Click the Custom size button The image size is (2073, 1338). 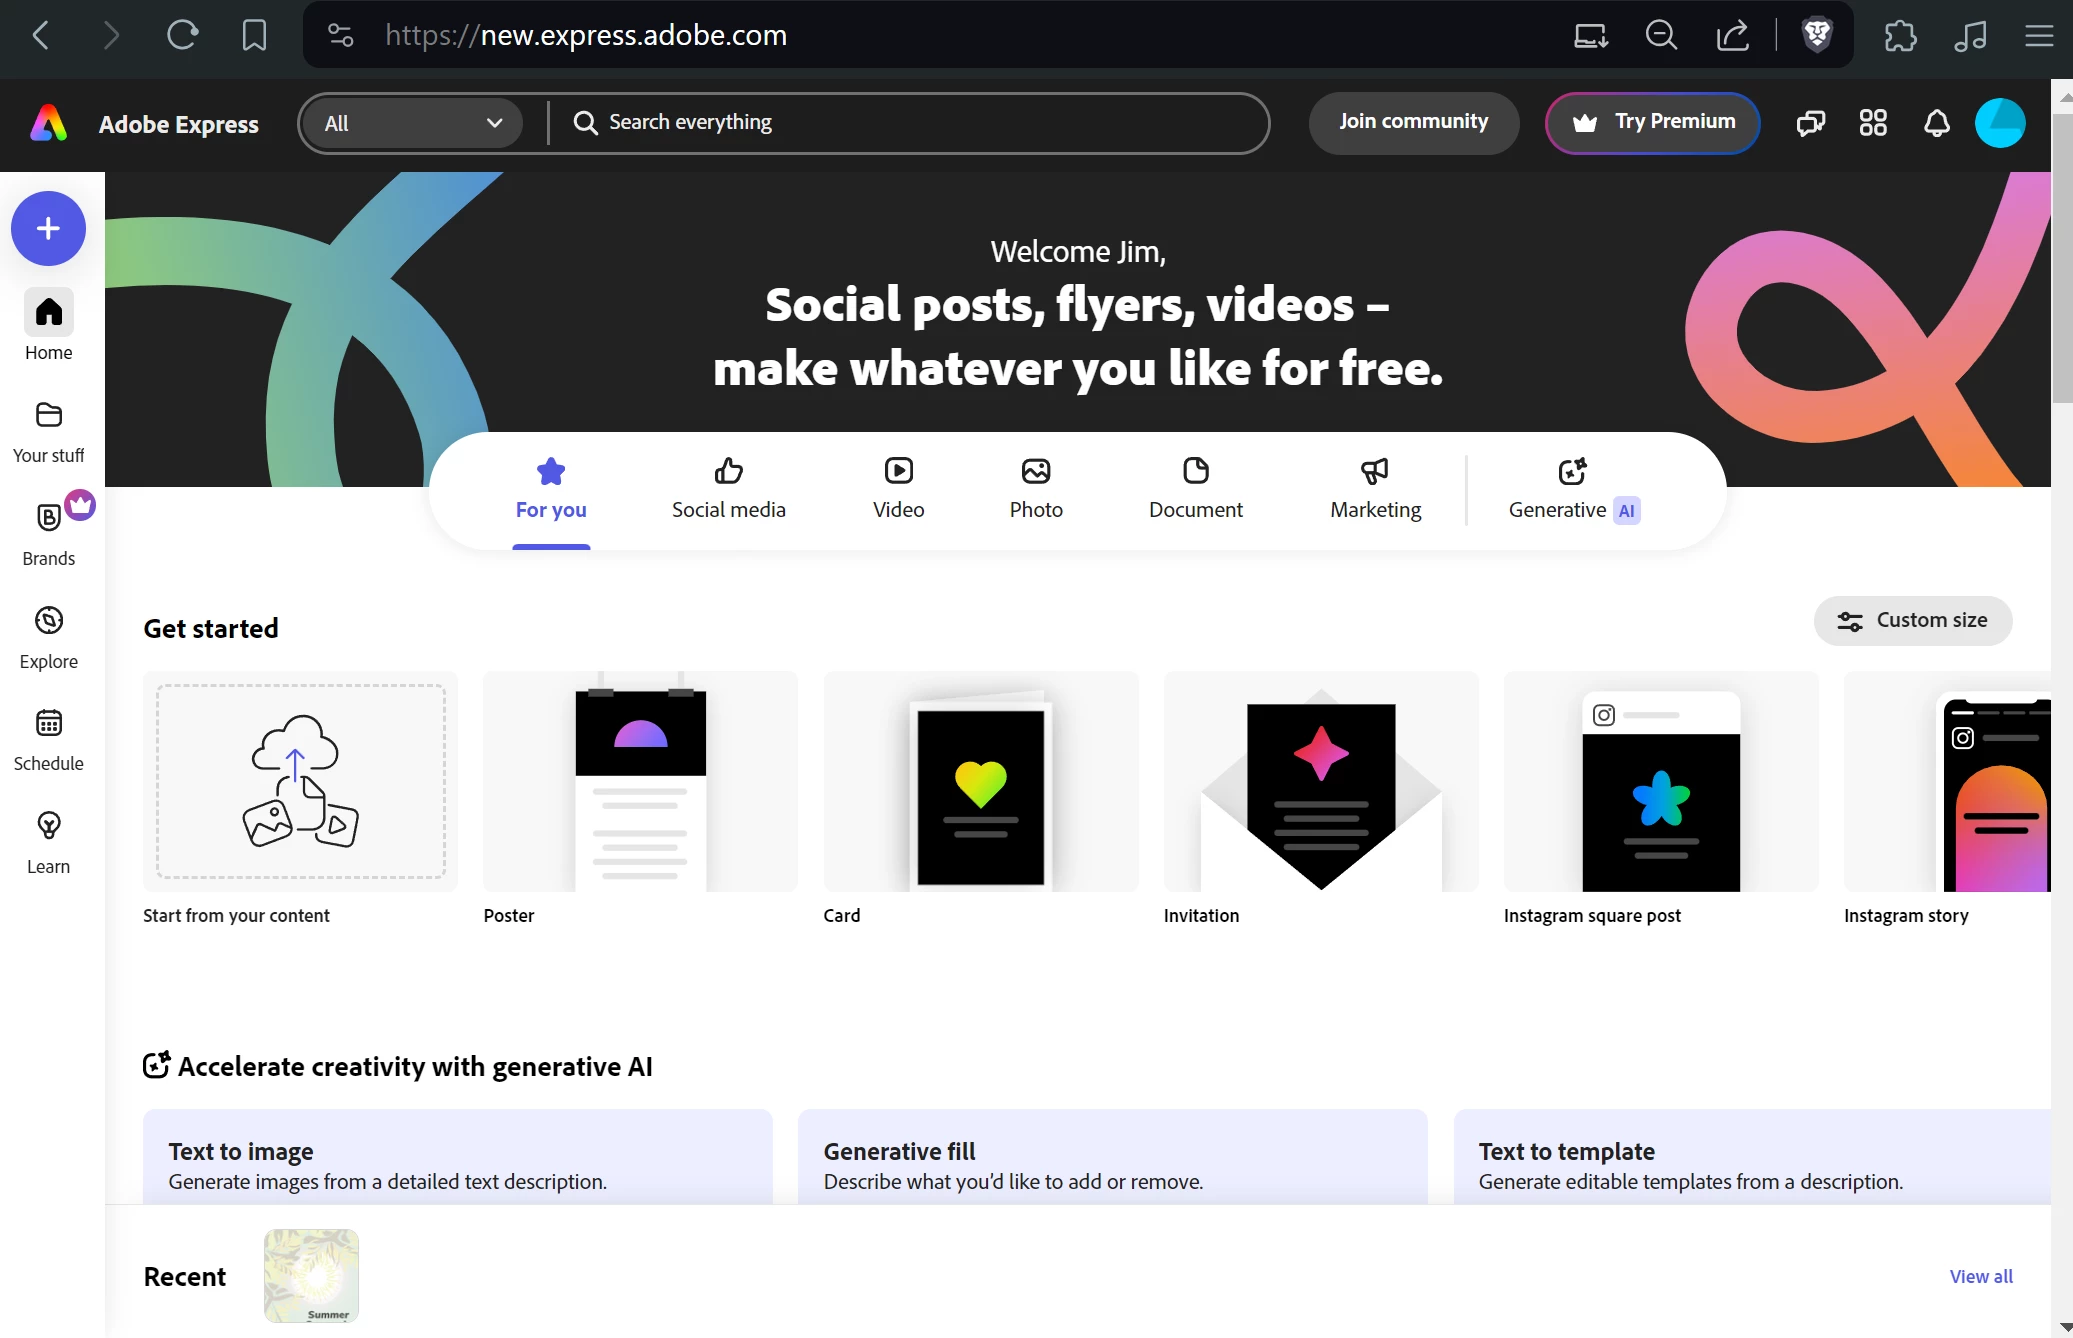[1912, 620]
